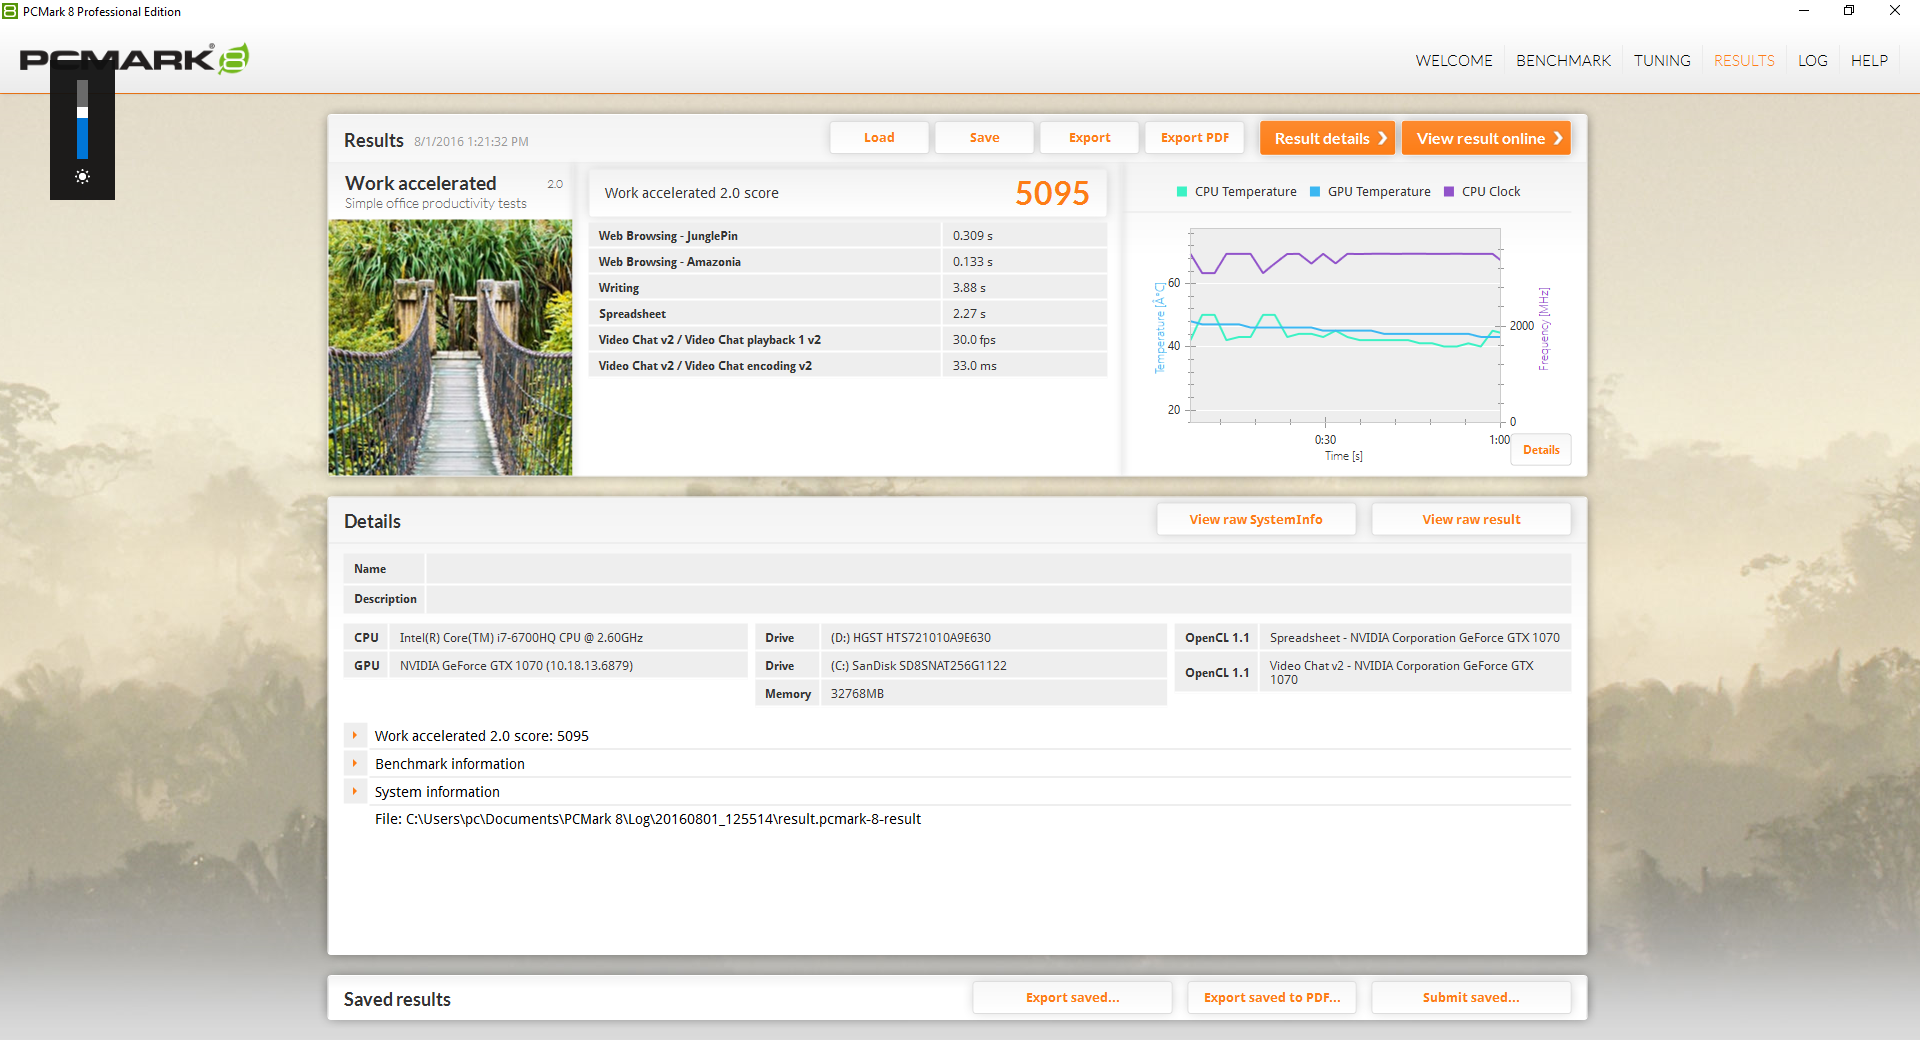Click the results timestamp 8/1/2016
Viewport: 1920px width, 1040px height.
coord(471,141)
